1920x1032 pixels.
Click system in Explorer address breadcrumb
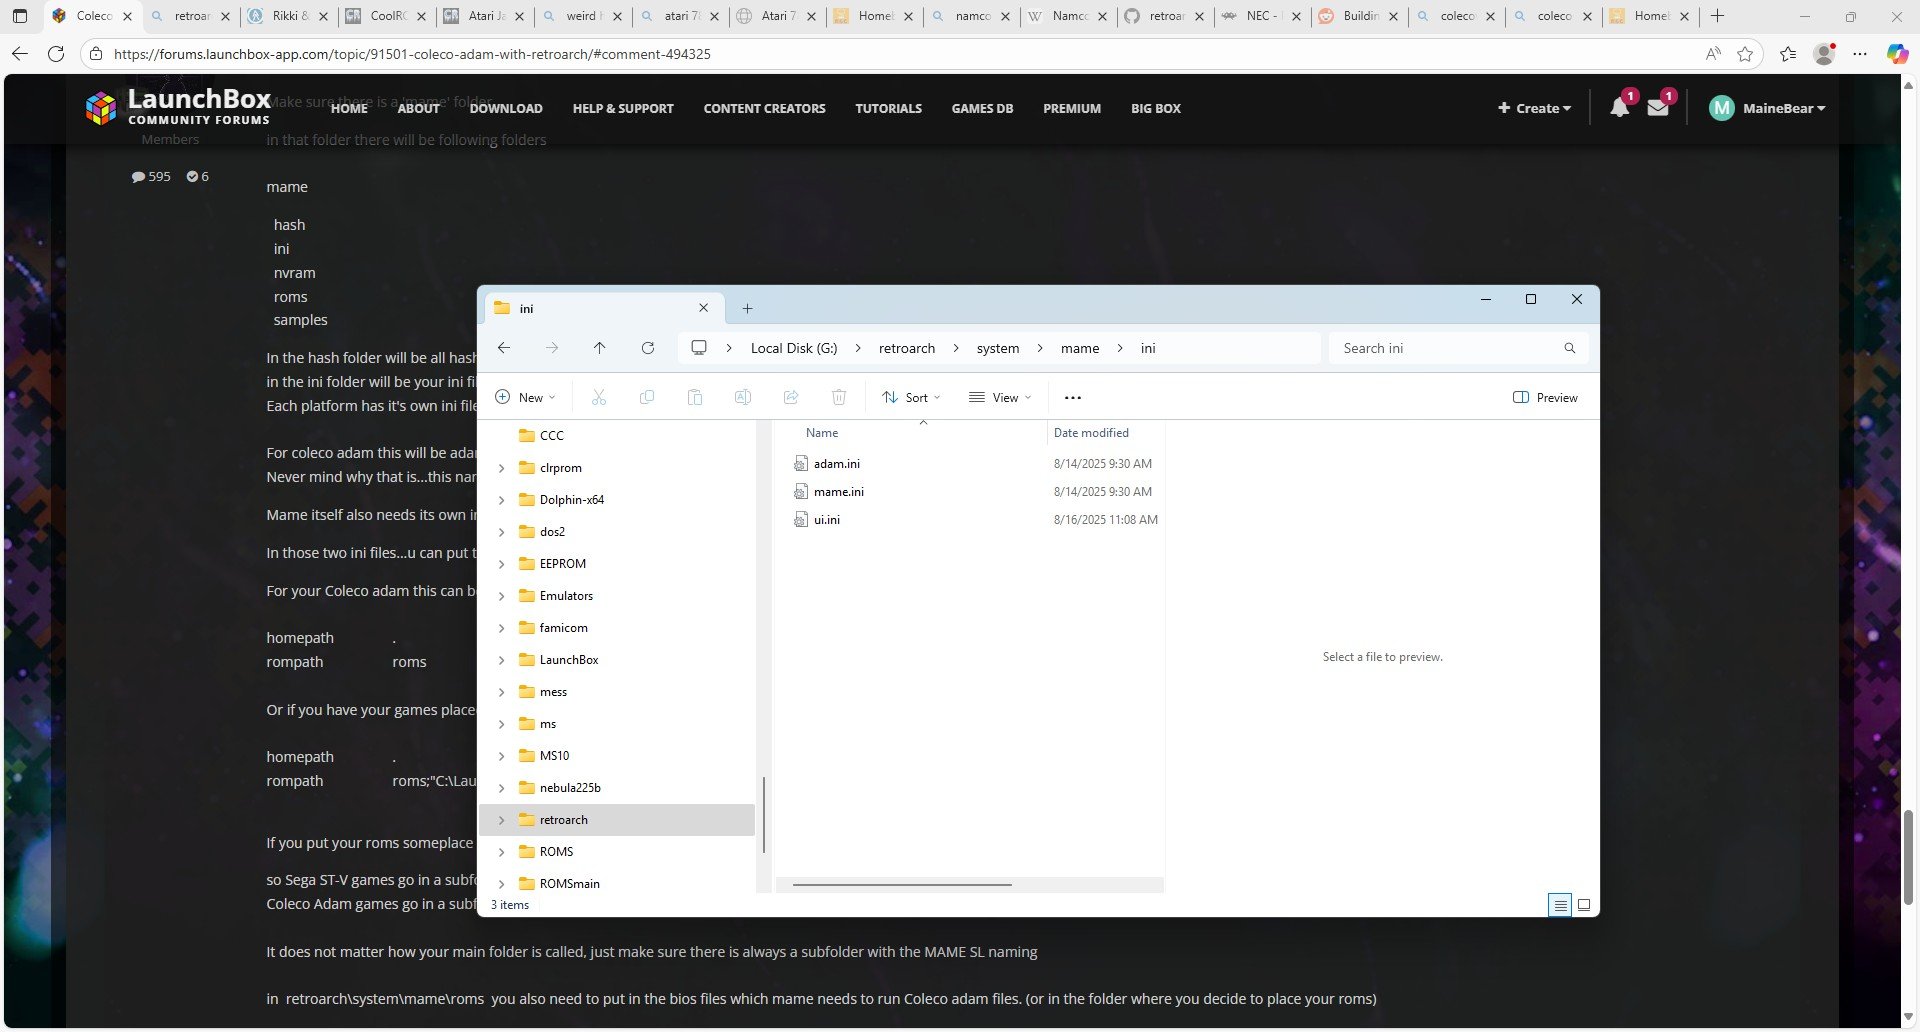998,348
